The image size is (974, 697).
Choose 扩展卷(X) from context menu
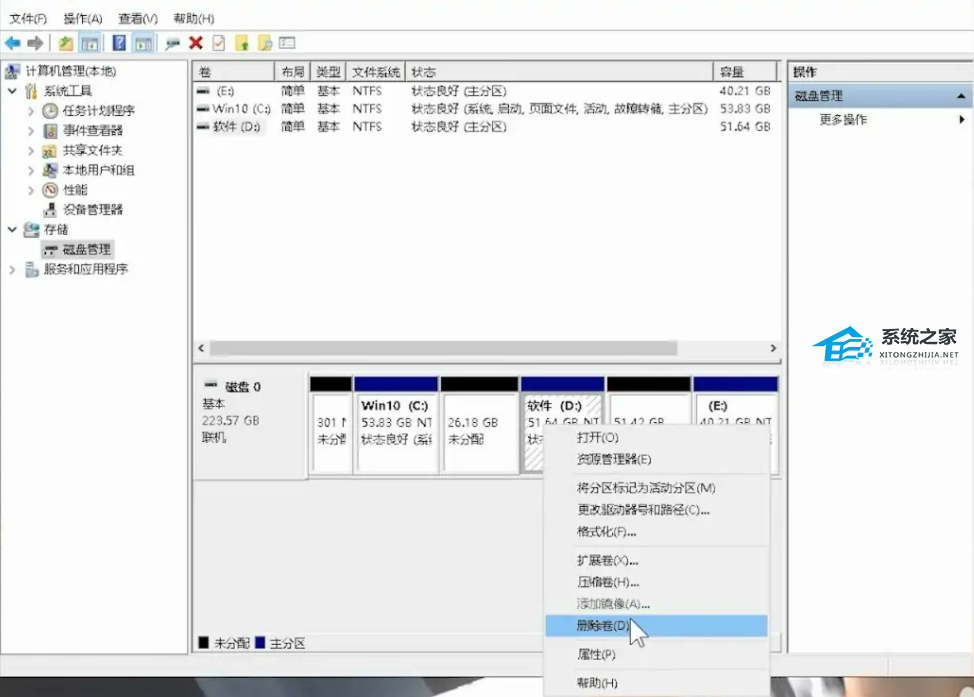(x=657, y=560)
